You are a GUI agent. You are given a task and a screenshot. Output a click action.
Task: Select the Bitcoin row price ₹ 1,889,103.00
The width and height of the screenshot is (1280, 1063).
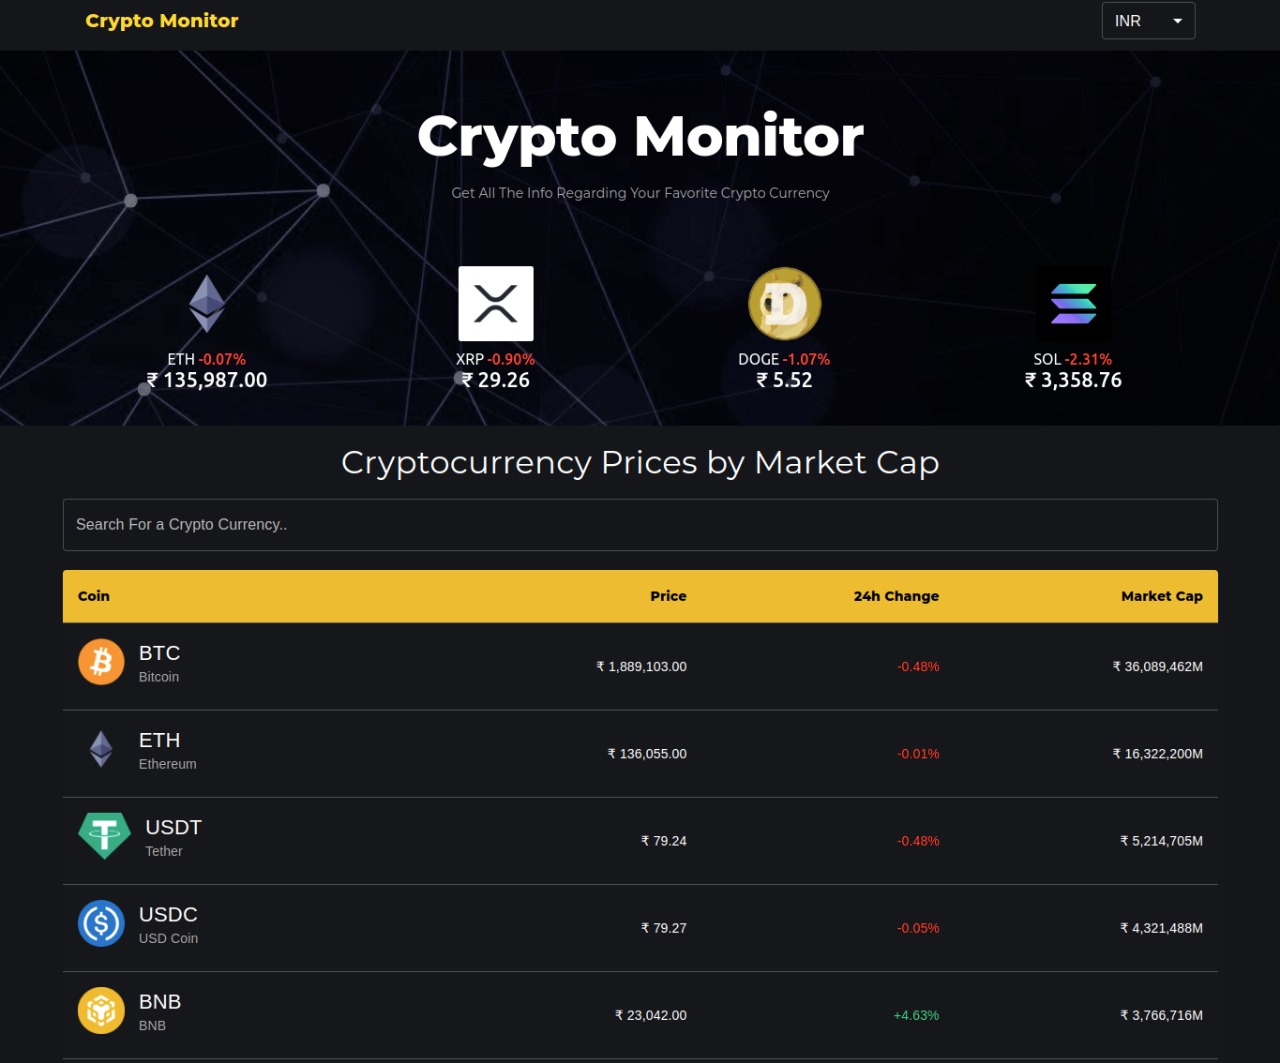click(641, 667)
